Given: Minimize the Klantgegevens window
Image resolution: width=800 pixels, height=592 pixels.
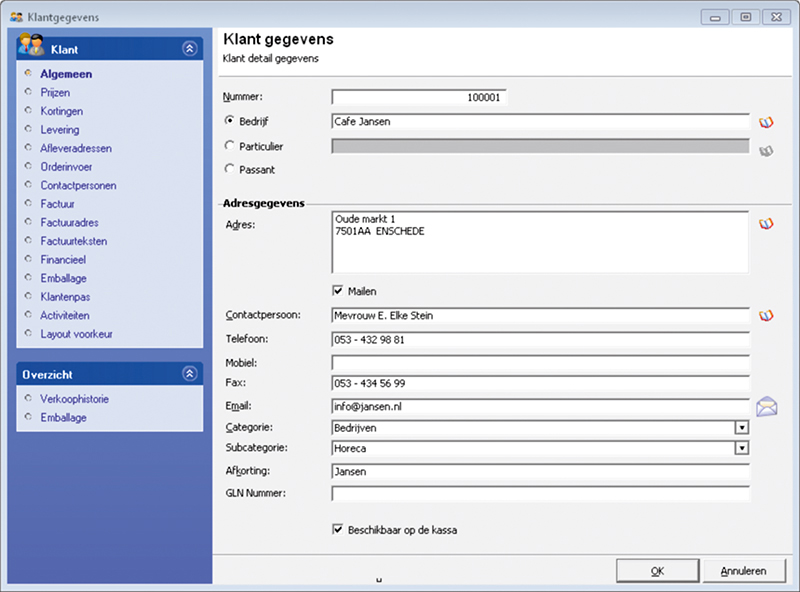Looking at the screenshot, I should pos(715,17).
